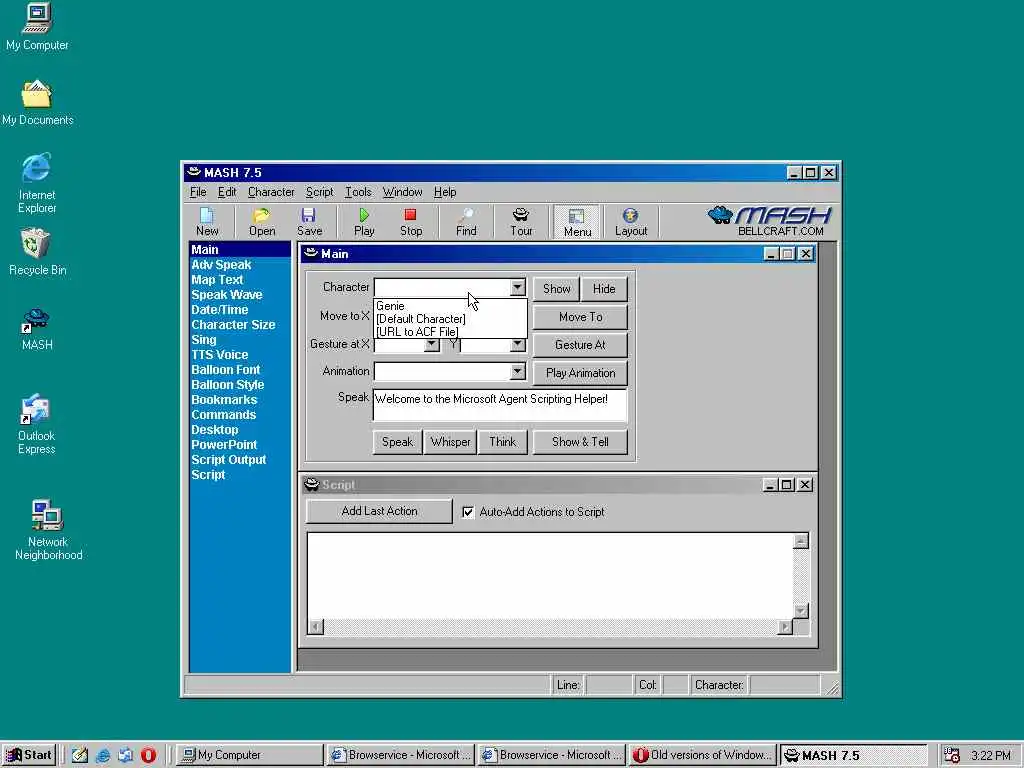Open the Tools menu

click(x=358, y=192)
